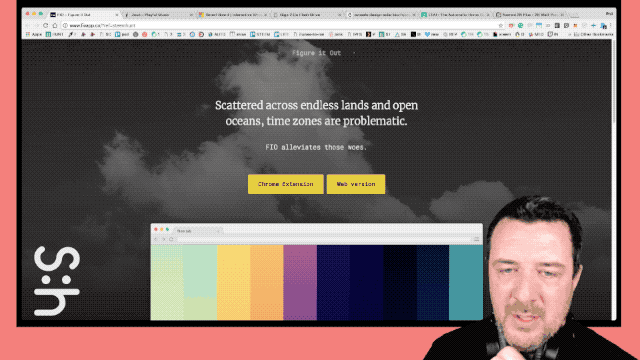
Task: Click the site info icon before the URL
Action: pyautogui.click(x=65, y=25)
